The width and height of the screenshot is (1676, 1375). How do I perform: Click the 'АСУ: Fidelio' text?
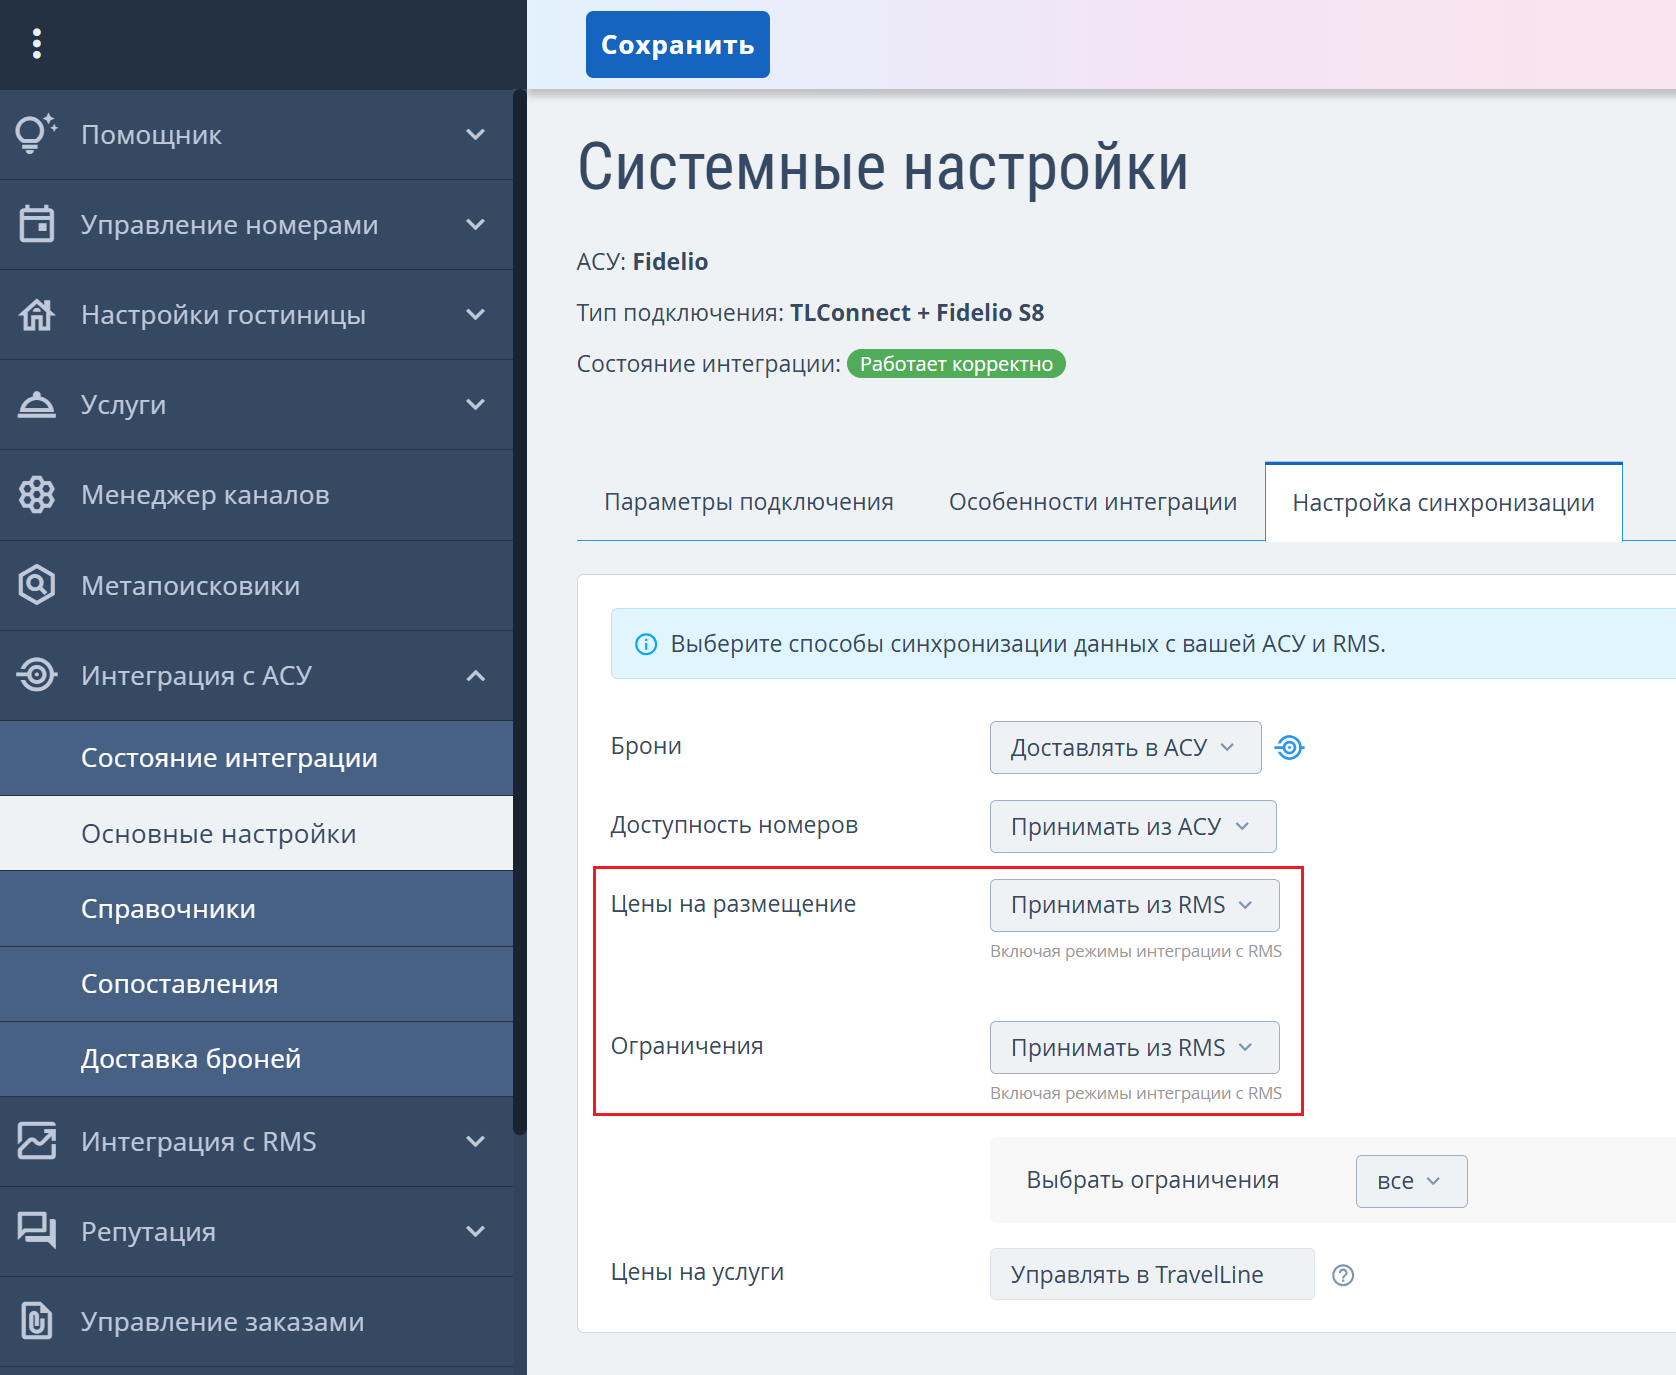642,262
